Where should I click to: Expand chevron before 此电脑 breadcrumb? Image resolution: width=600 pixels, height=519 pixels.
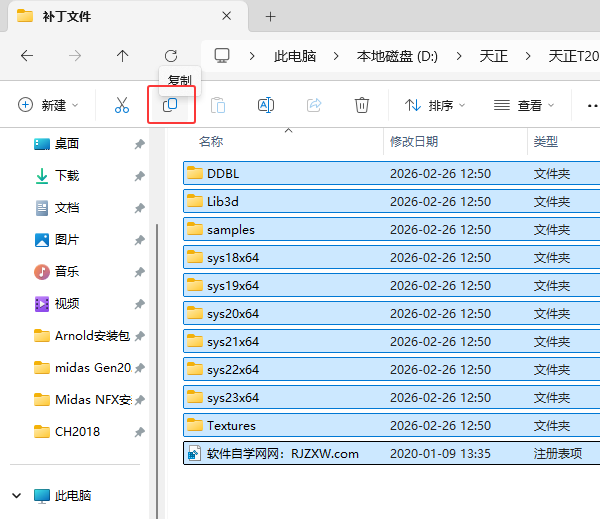(x=252, y=56)
